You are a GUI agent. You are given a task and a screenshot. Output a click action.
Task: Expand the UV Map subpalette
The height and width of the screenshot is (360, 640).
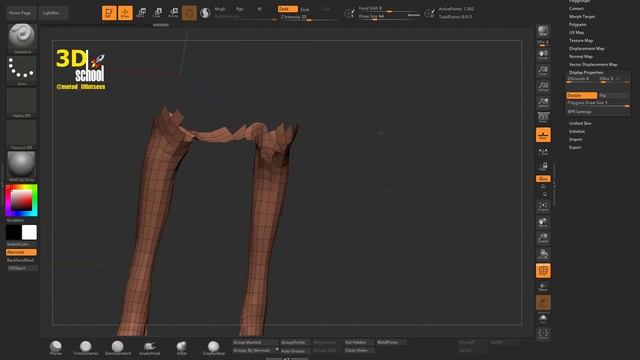pyautogui.click(x=576, y=32)
